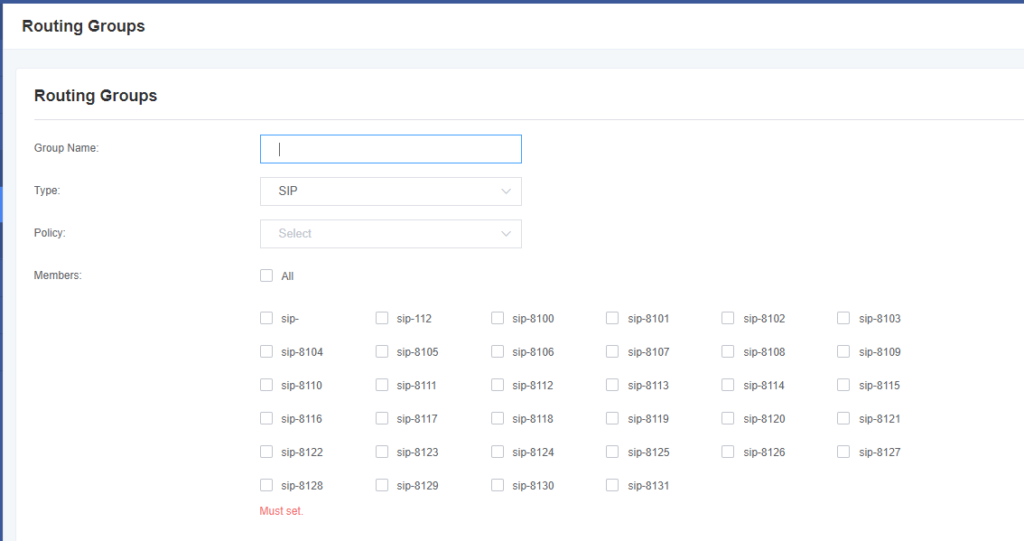Viewport: 1024px width, 541px height.
Task: Select the sip-8123 checkbox
Action: coord(382,452)
